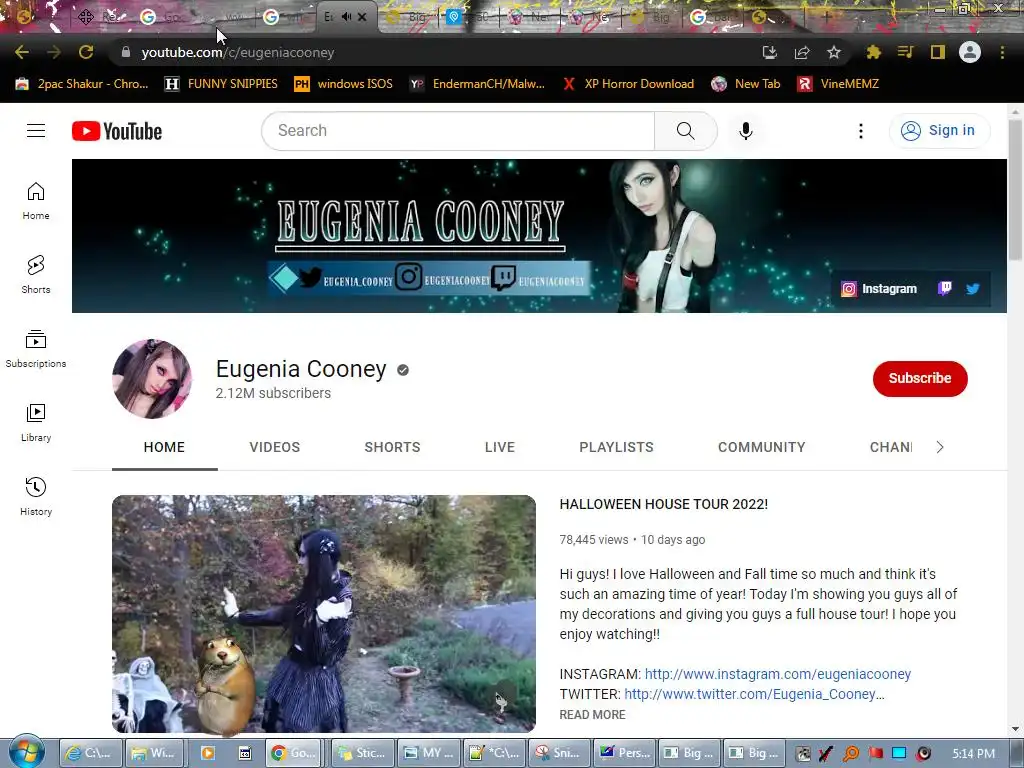Share this page via address bar icon

click(802, 52)
